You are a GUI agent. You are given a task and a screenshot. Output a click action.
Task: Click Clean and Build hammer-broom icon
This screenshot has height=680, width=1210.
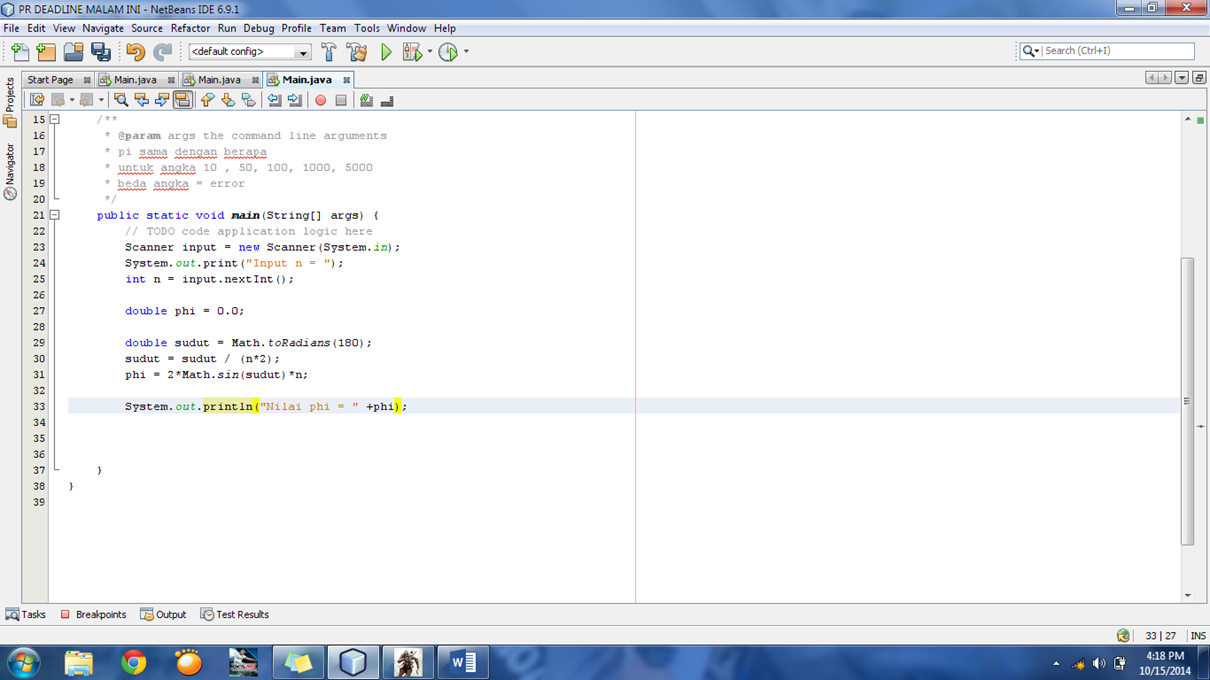click(357, 51)
